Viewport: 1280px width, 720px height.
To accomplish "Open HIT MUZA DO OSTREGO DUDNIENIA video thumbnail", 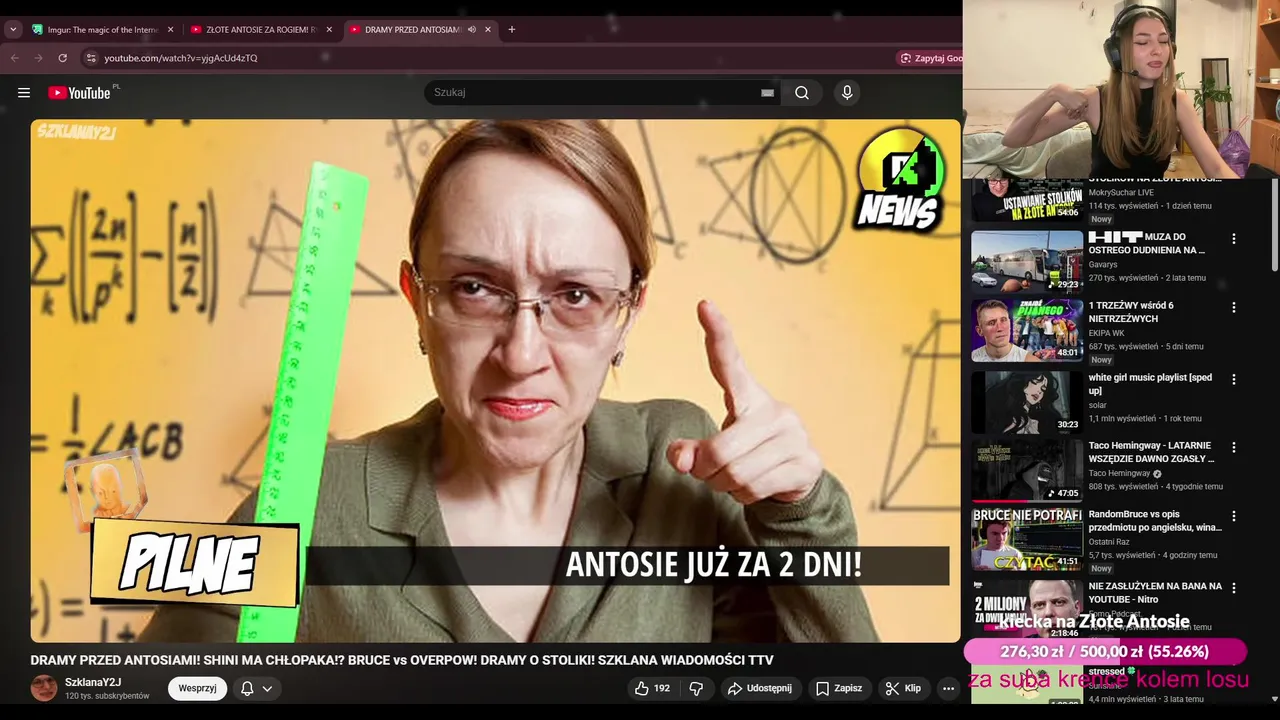I will coord(1027,262).
